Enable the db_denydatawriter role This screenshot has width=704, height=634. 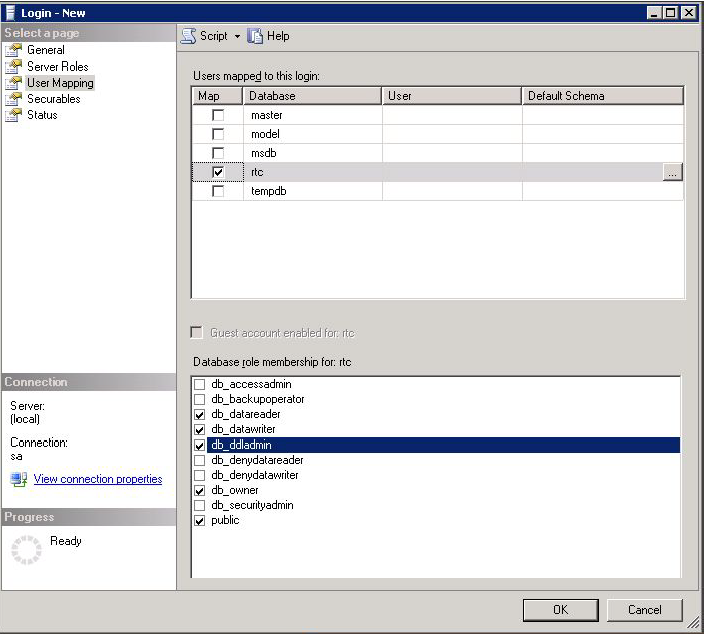[x=199, y=476]
